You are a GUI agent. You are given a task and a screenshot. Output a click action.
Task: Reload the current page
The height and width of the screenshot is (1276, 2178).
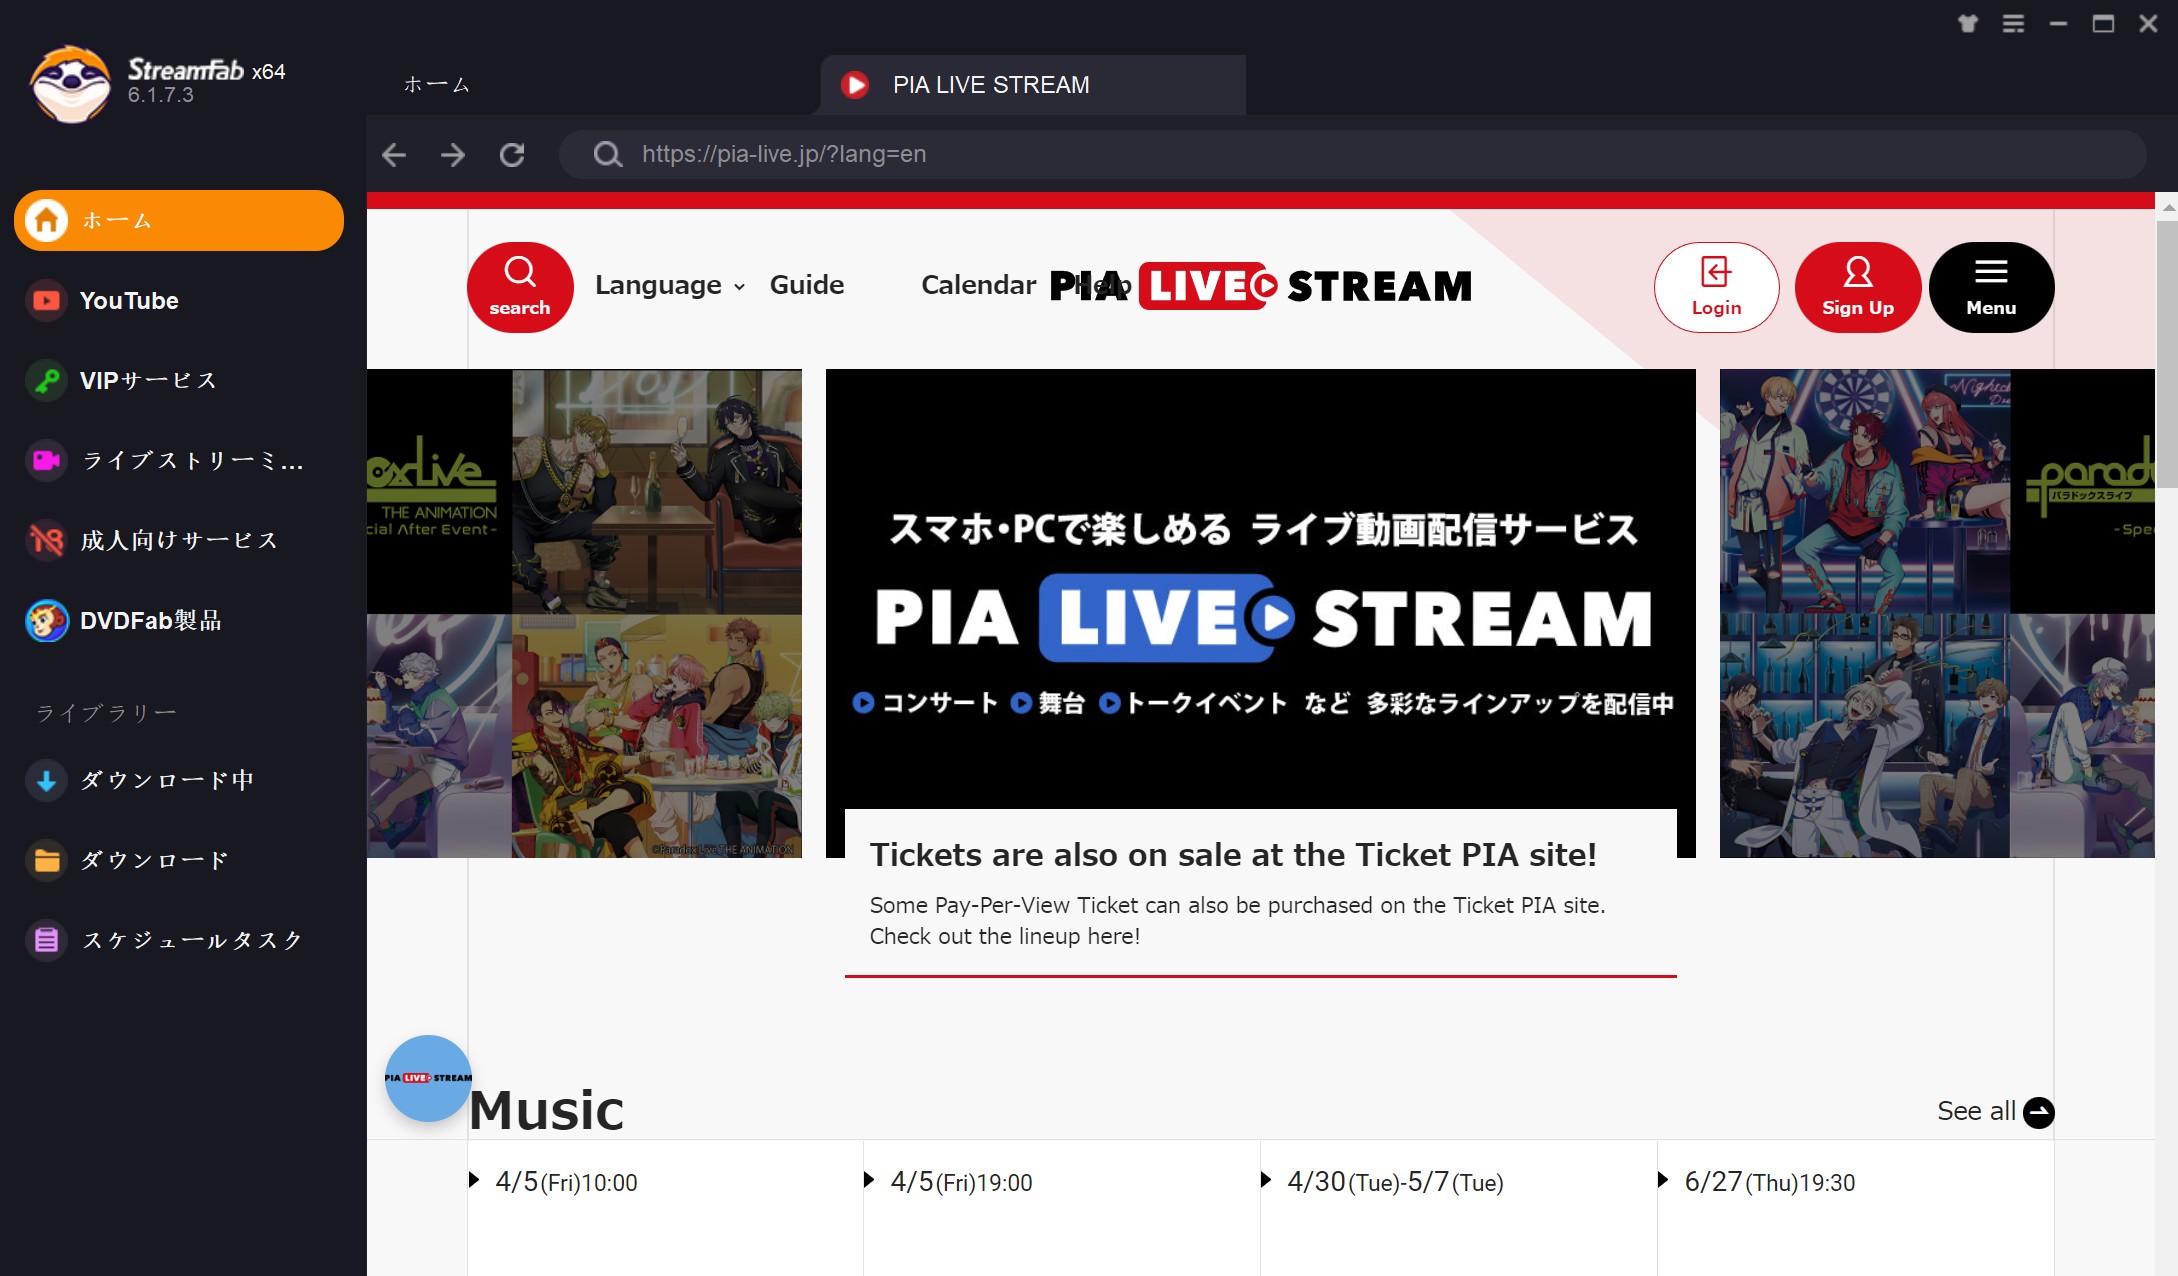tap(512, 154)
